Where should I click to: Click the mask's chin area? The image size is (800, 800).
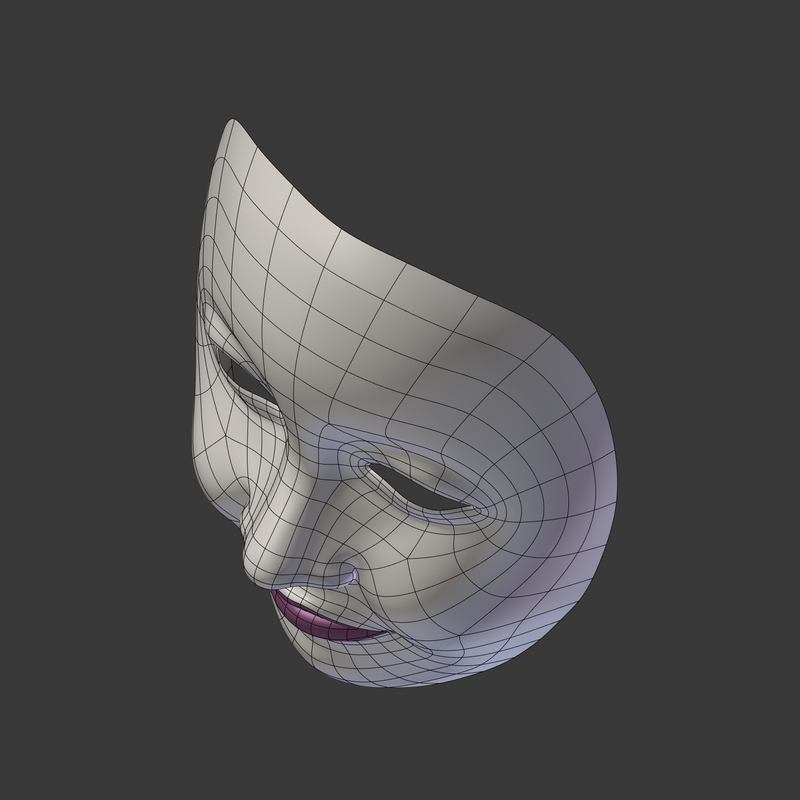click(365, 665)
